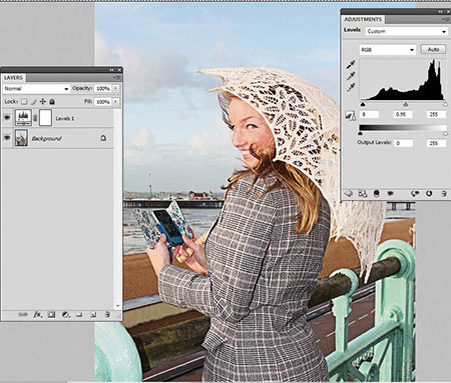Delete the adjustment with trash icon

[x=444, y=193]
